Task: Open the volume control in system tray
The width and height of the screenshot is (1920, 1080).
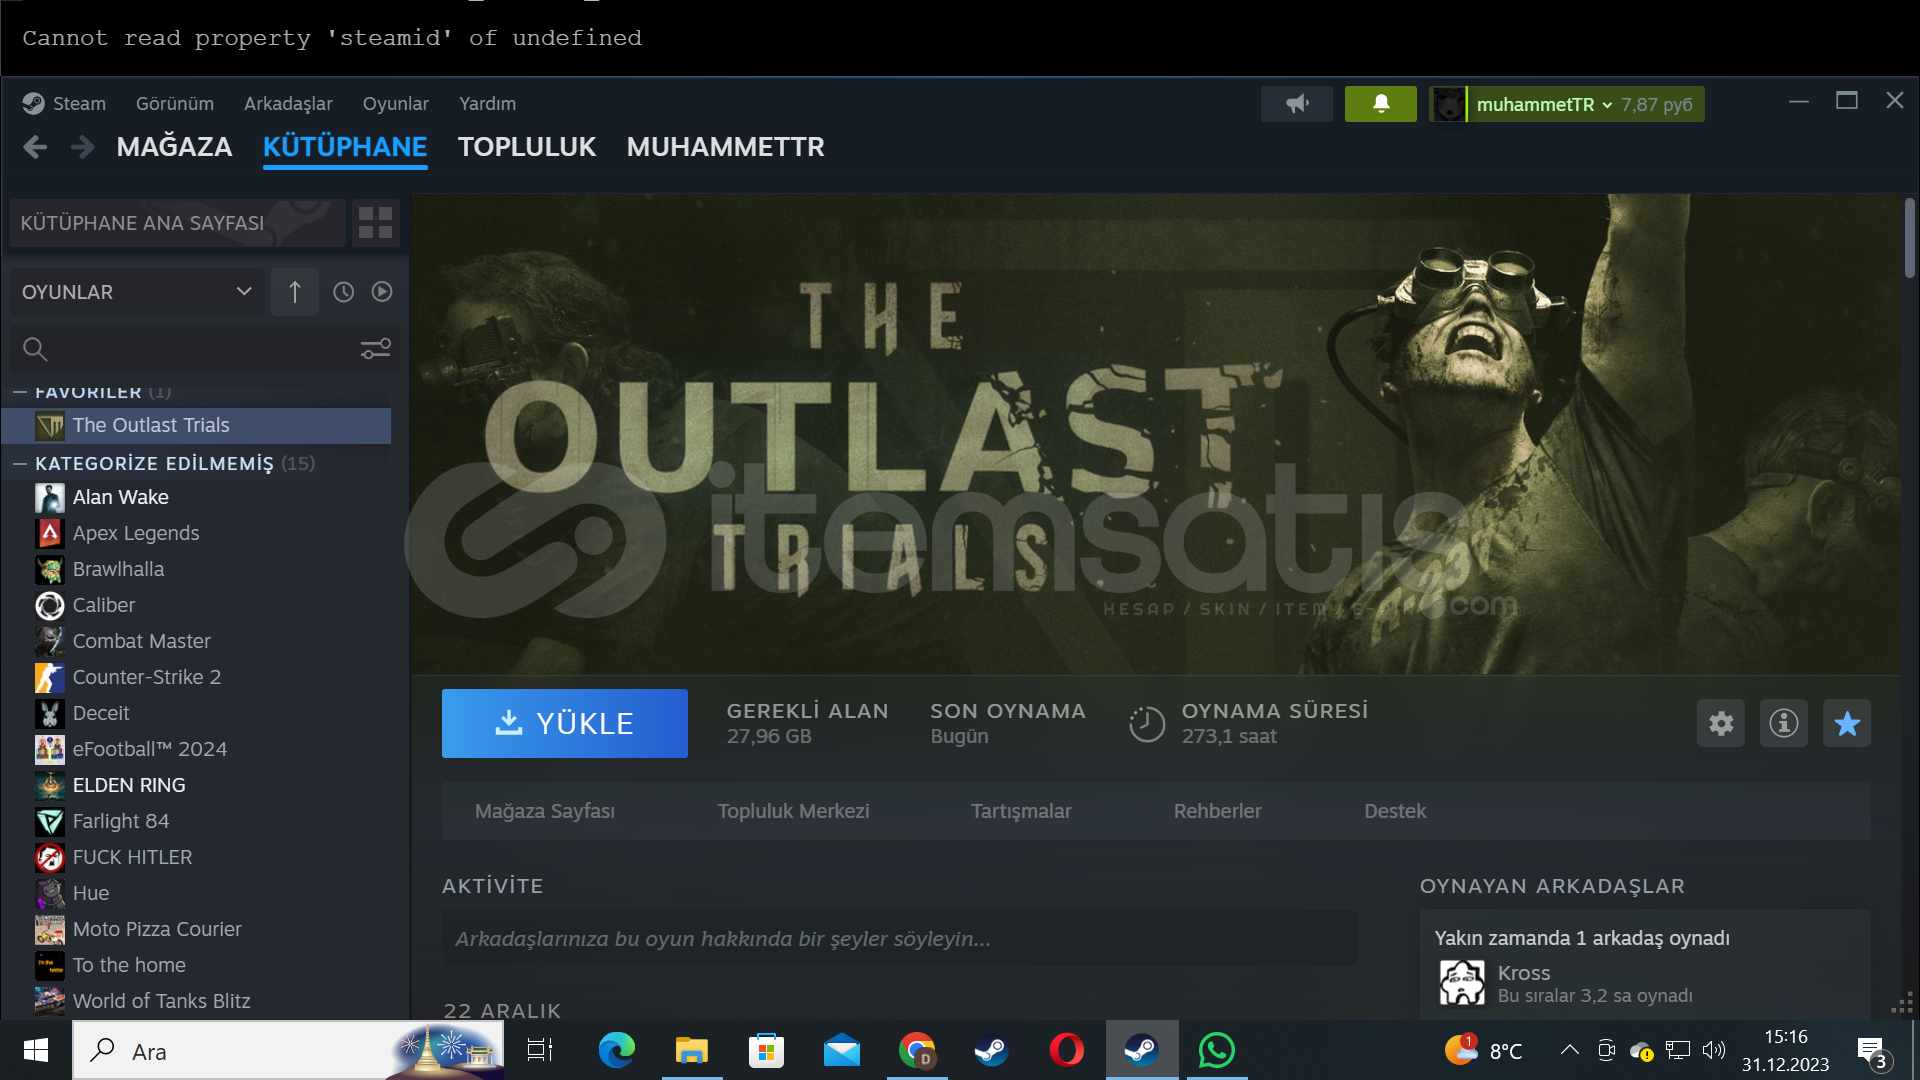Action: 1714,1050
